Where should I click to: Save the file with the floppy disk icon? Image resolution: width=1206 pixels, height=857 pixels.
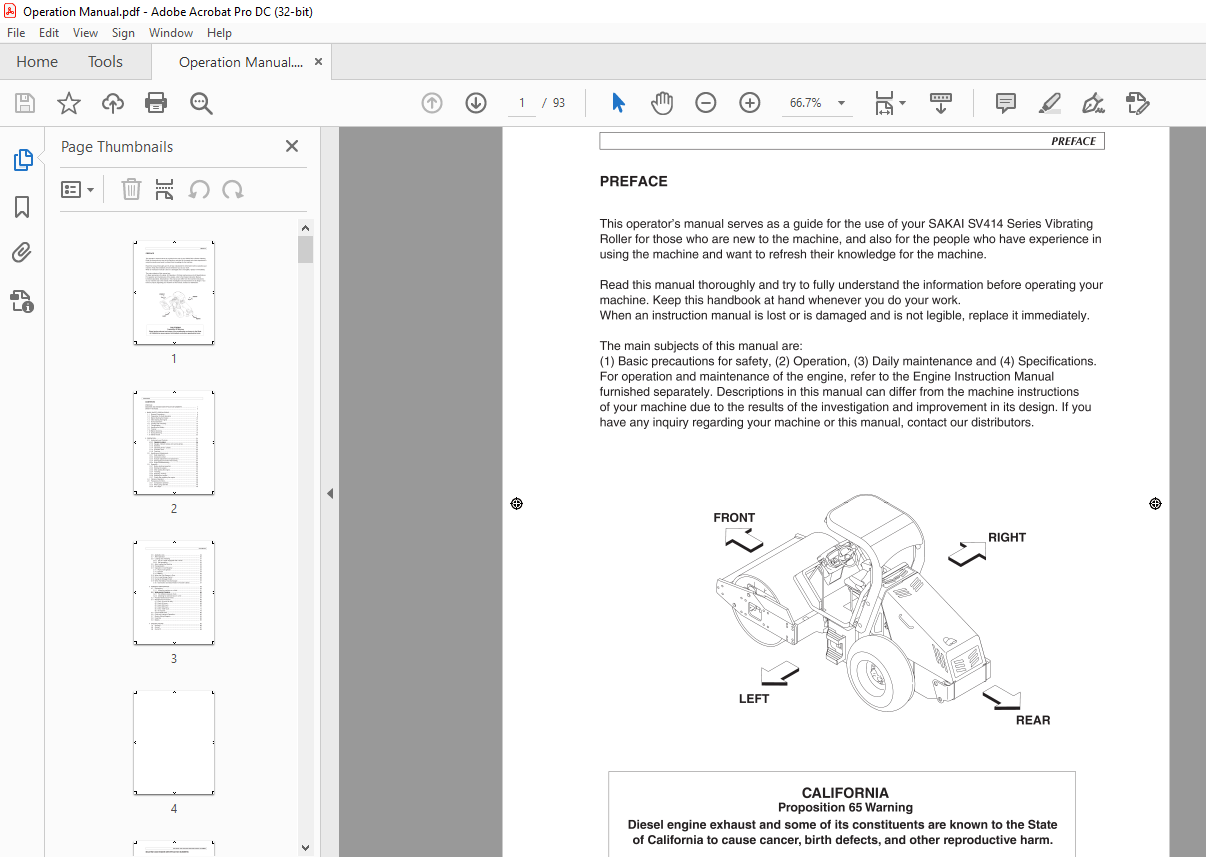click(25, 103)
